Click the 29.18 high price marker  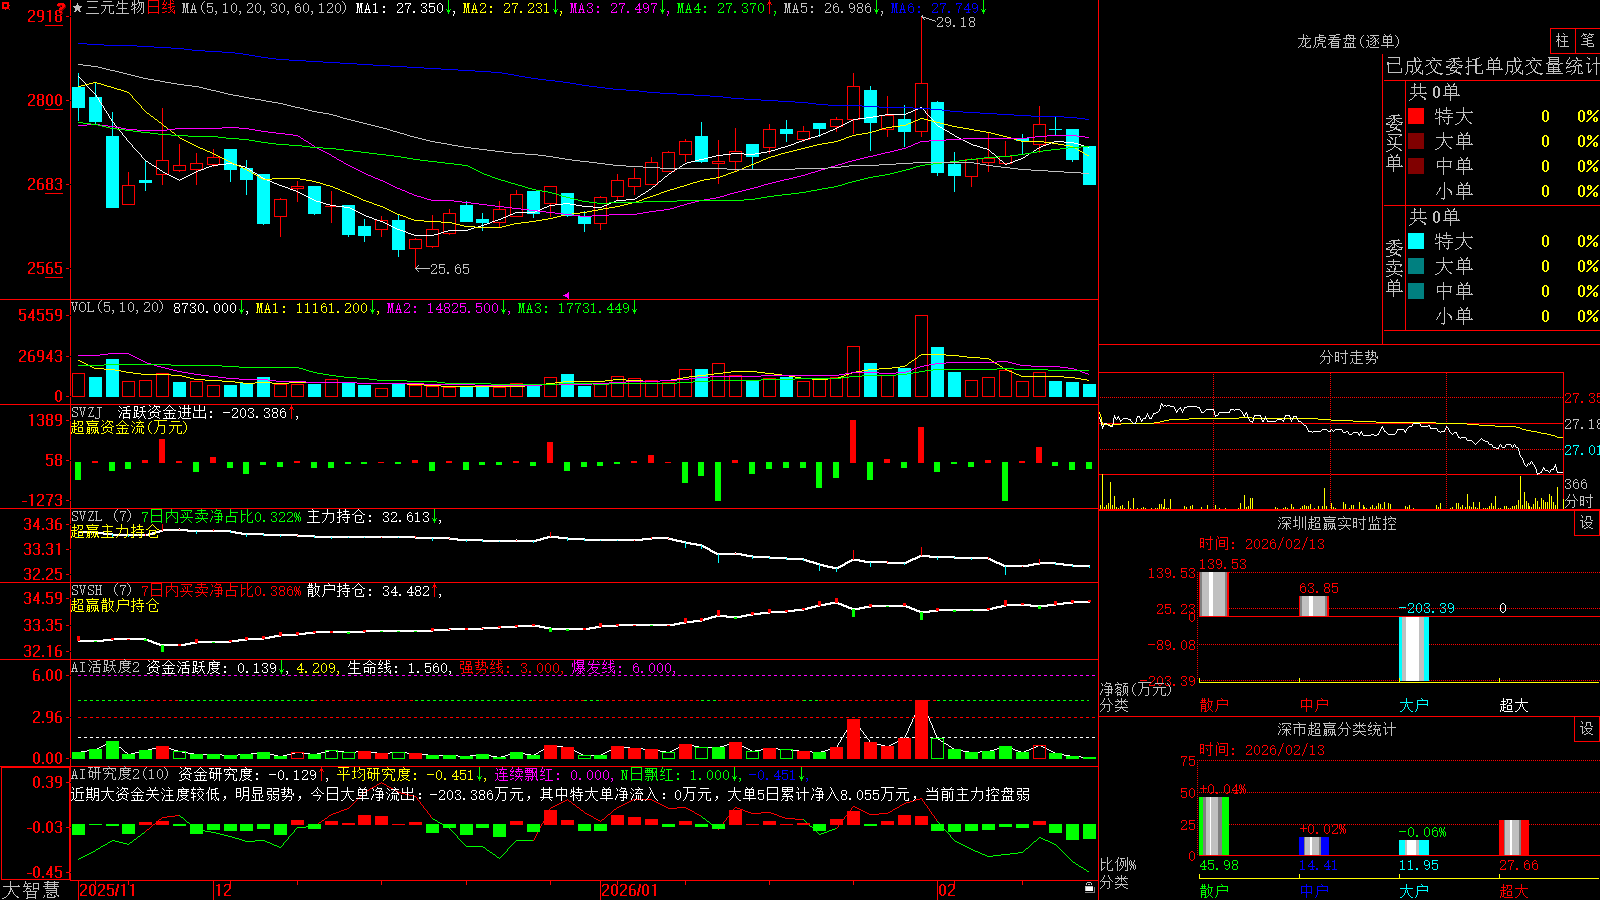pyautogui.click(x=955, y=22)
